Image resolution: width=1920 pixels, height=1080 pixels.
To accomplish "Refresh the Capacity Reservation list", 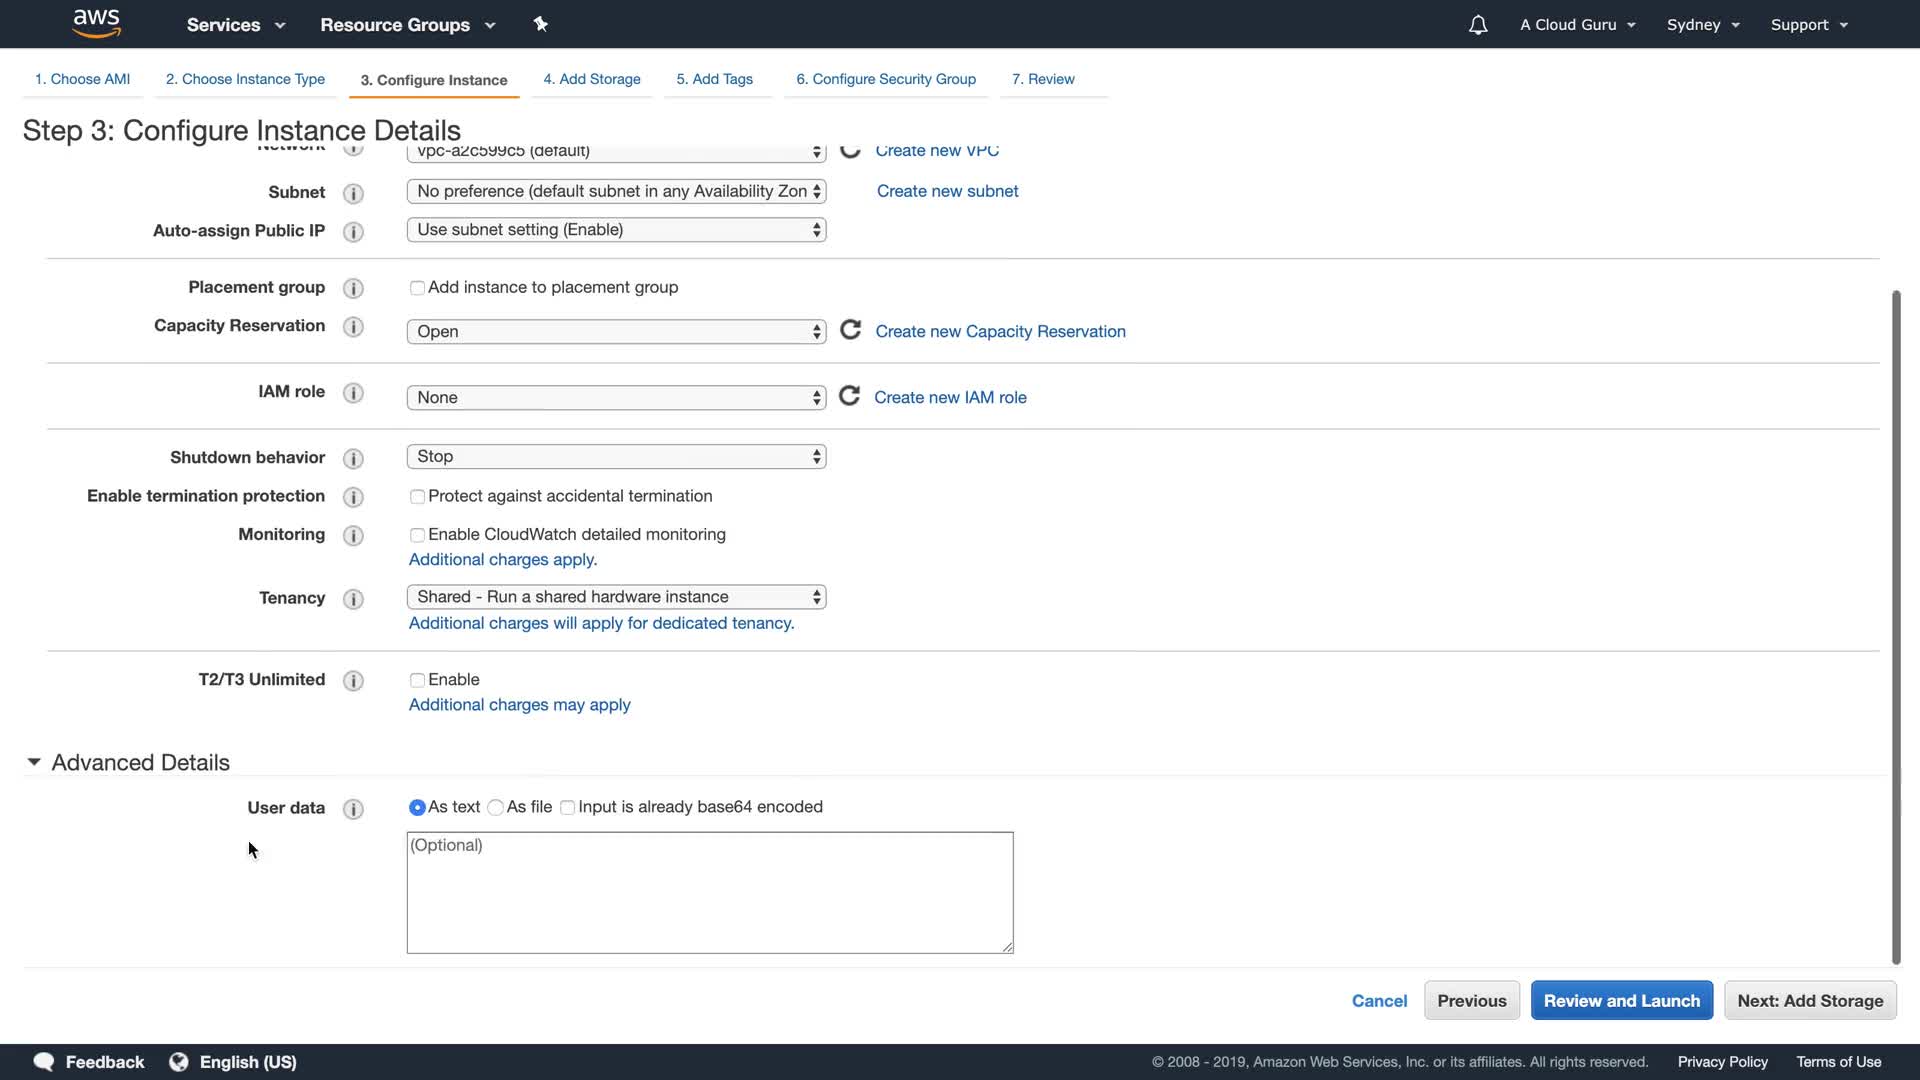I will [x=850, y=330].
